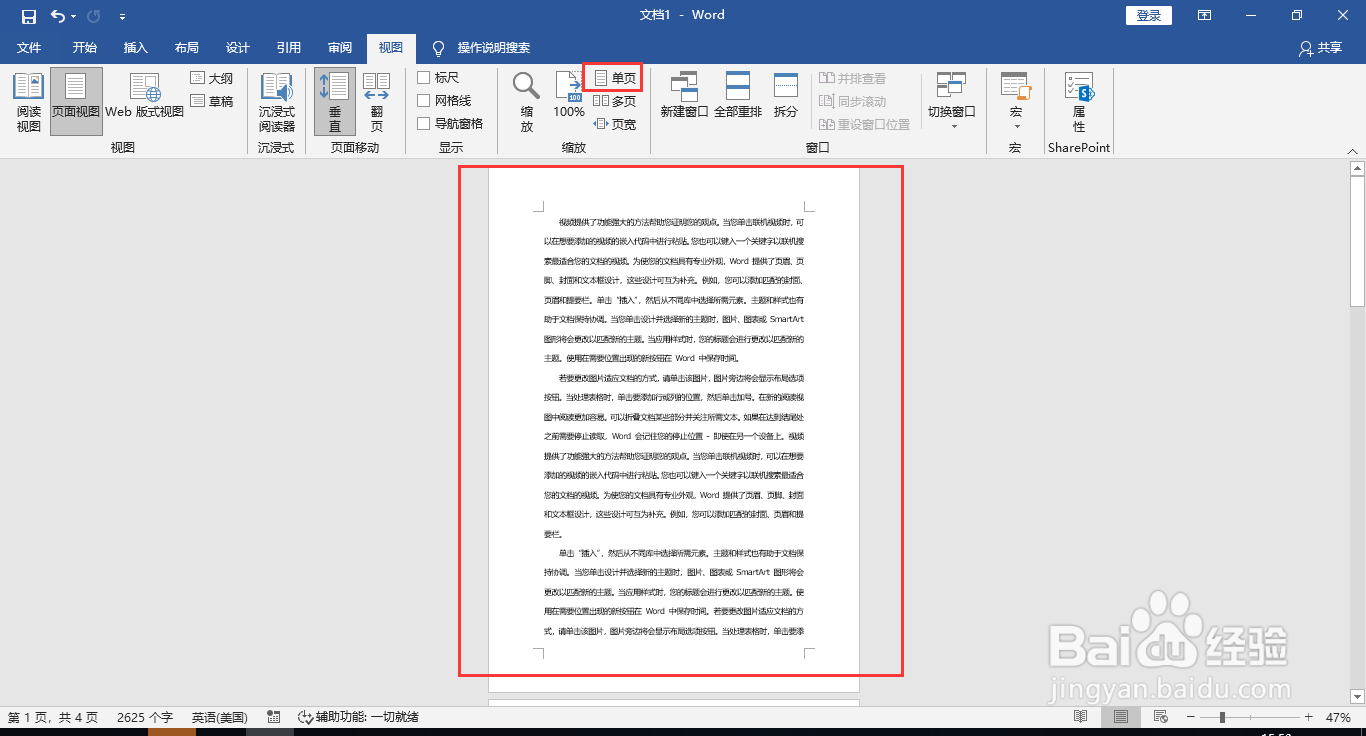Open a 新建窗口 new window
The height and width of the screenshot is (736, 1366).
[x=684, y=95]
